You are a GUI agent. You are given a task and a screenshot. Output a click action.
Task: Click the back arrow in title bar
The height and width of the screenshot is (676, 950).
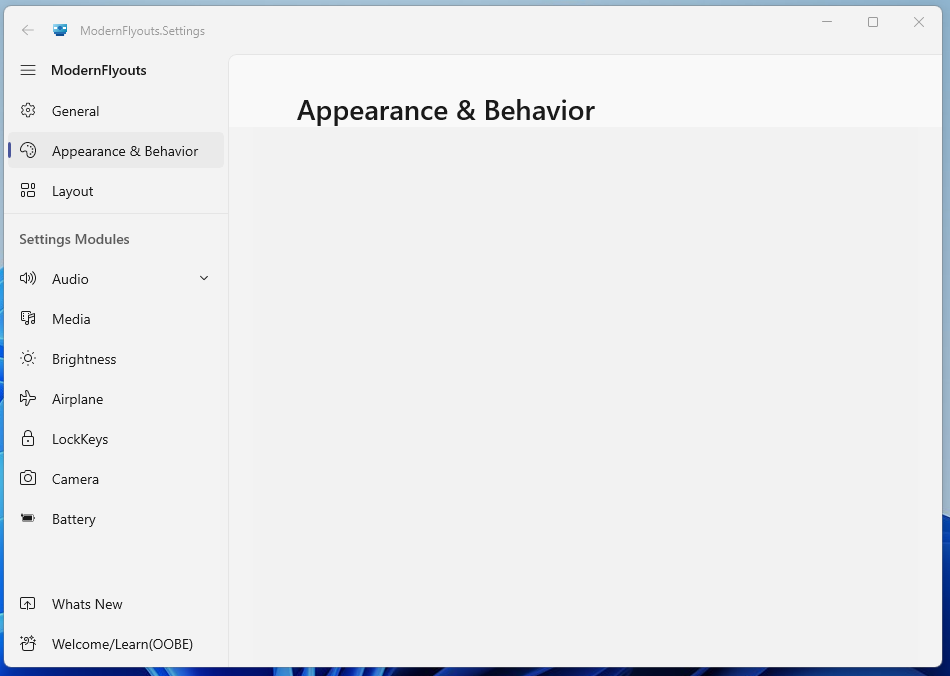pyautogui.click(x=27, y=30)
